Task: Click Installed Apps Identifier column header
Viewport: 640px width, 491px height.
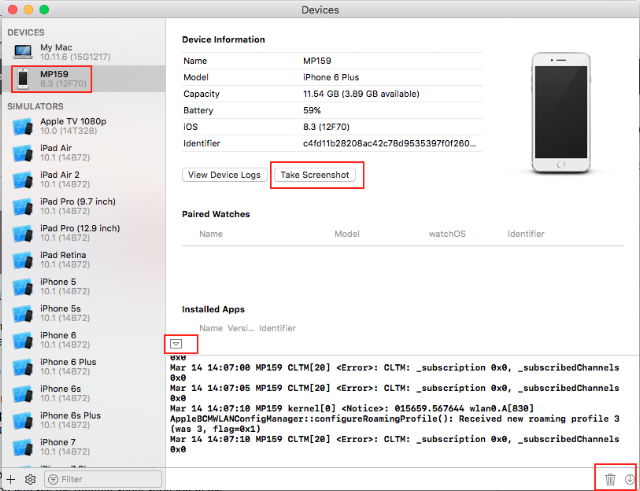Action: click(277, 328)
